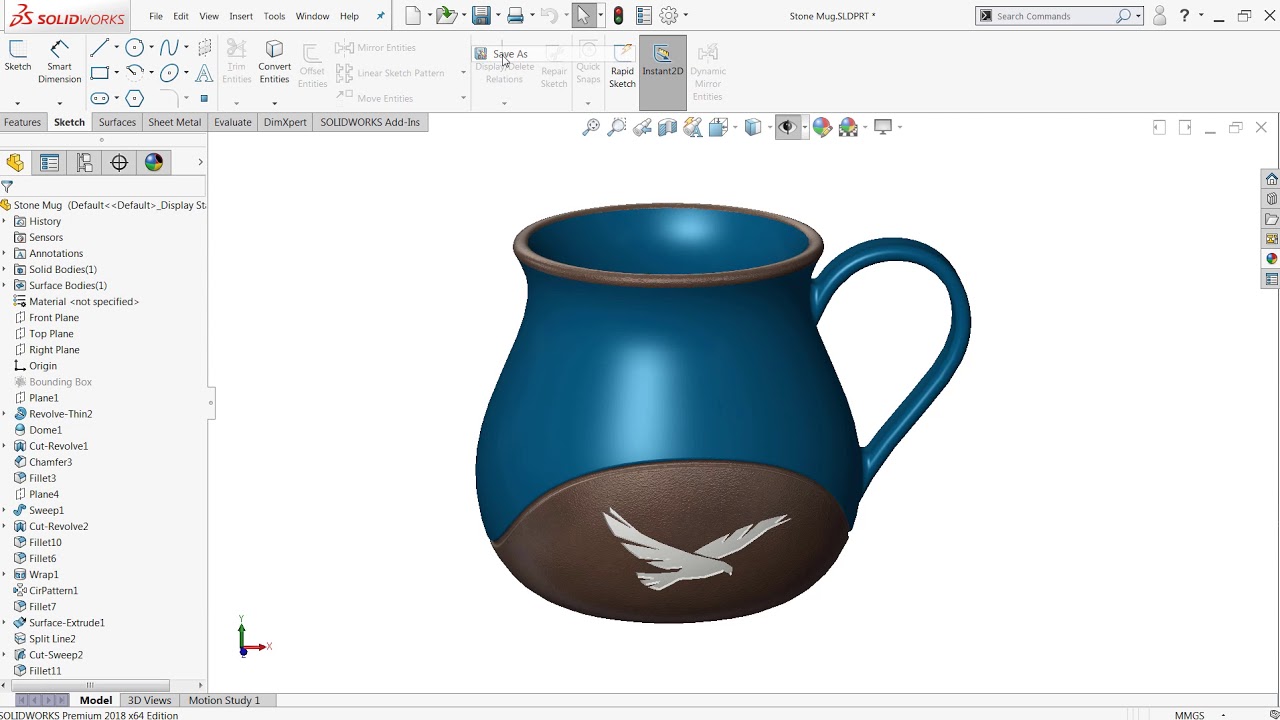
Task: Open the FeatureManager Design Tree tab
Action: 15,163
